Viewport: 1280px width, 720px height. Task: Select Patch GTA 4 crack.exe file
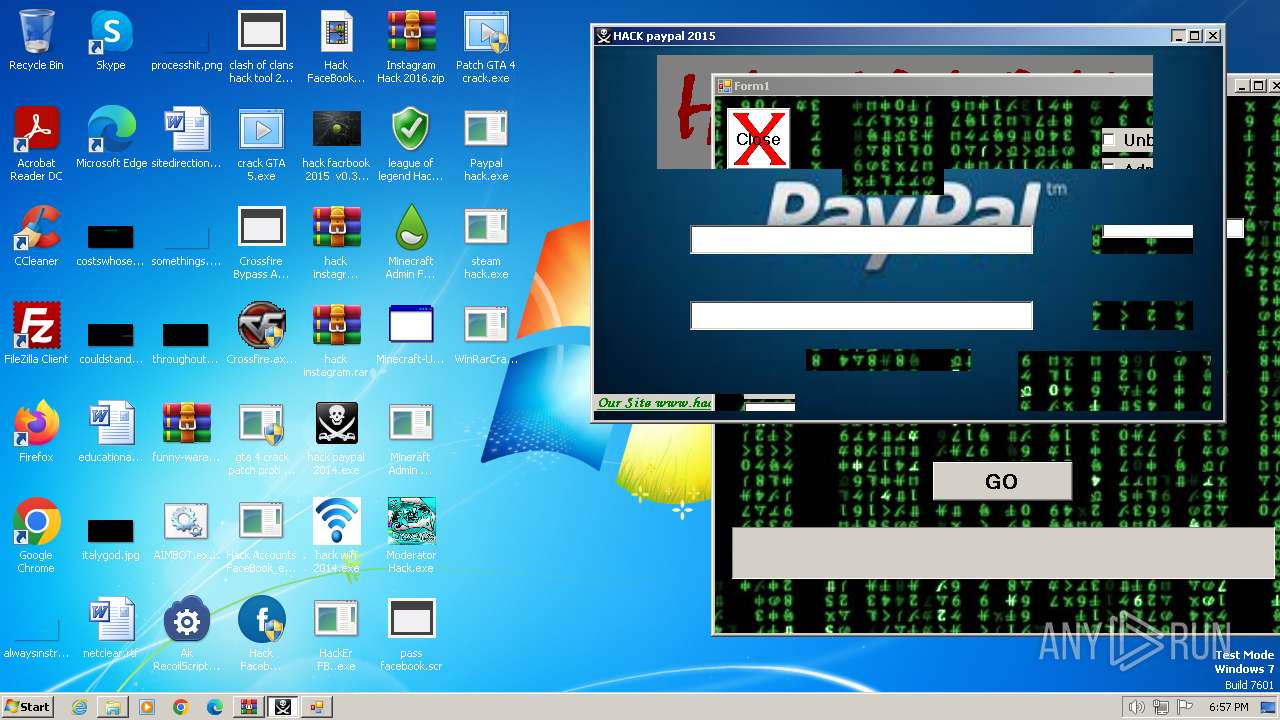pyautogui.click(x=486, y=46)
